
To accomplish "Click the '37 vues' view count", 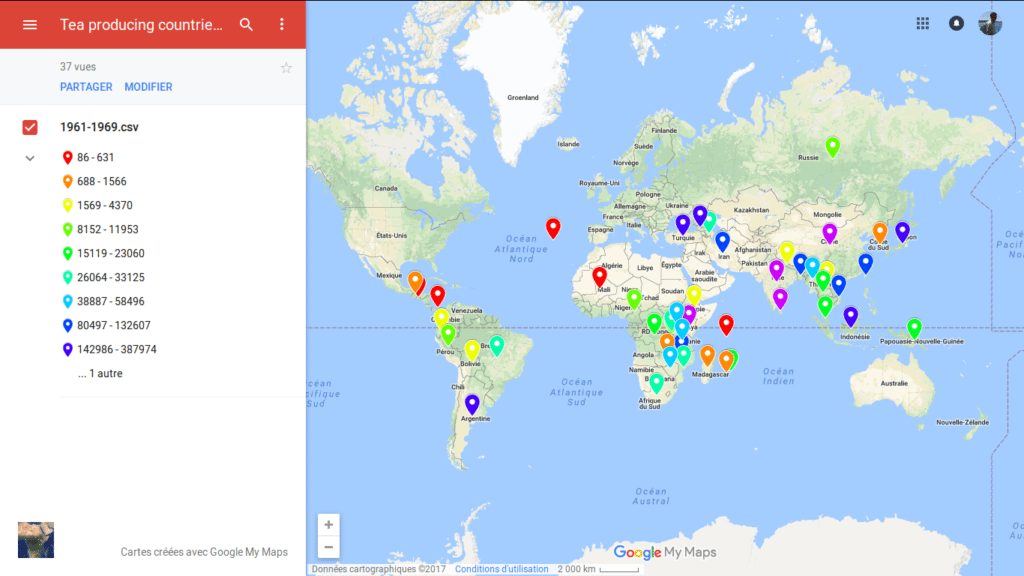I will tap(78, 67).
